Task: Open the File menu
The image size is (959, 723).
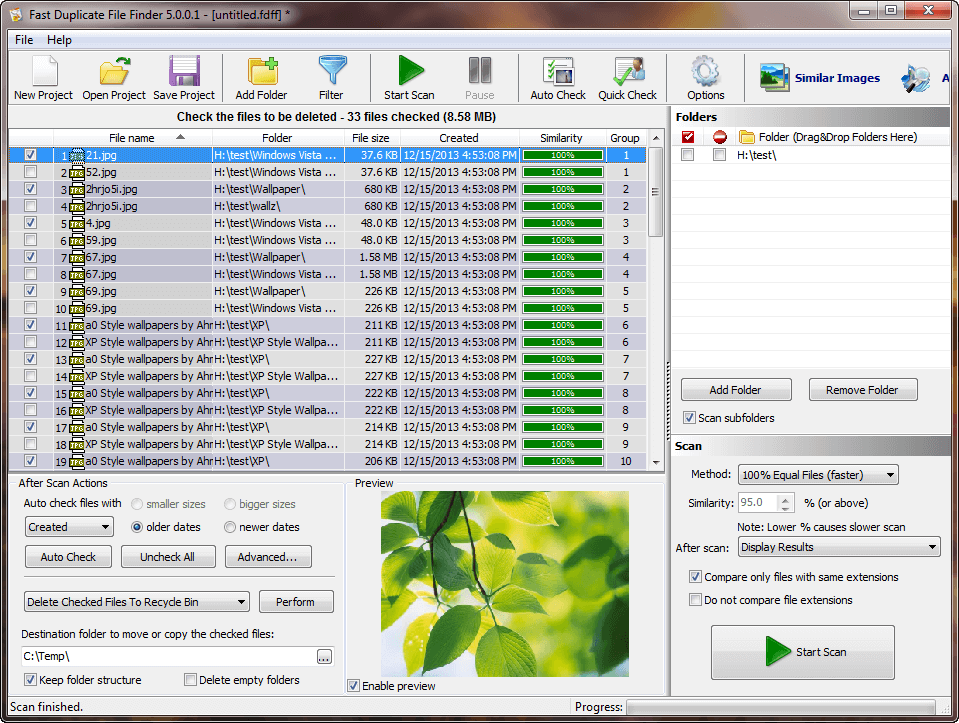Action: 23,40
